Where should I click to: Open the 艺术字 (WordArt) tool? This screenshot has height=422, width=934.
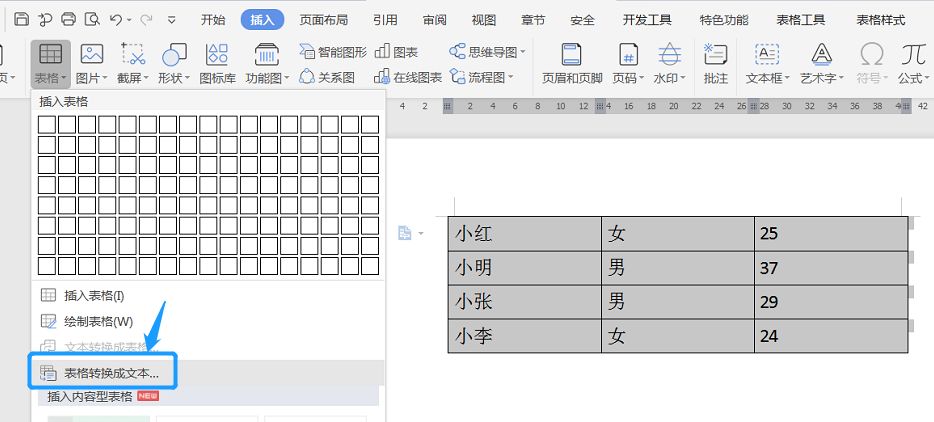coord(822,62)
